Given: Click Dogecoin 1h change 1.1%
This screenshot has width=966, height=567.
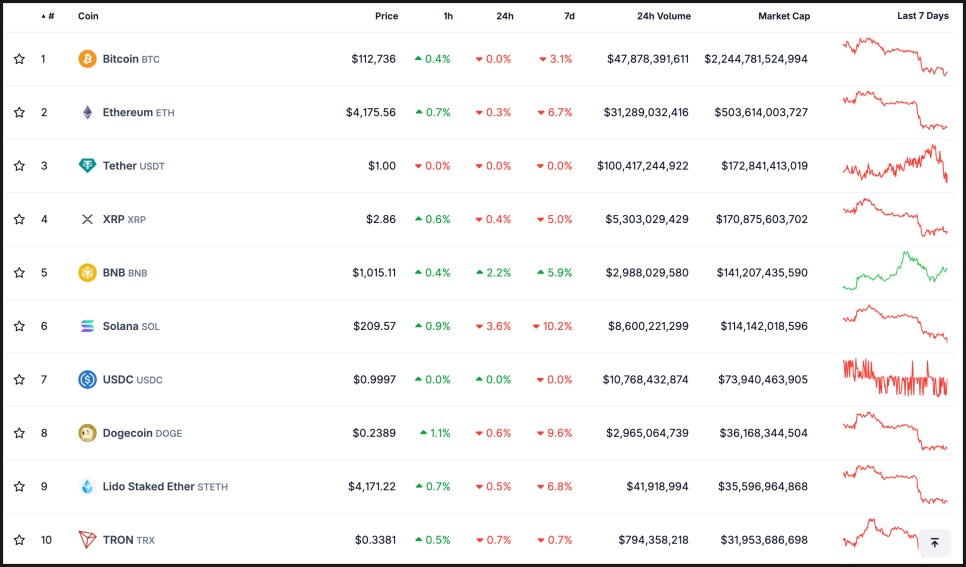Looking at the screenshot, I should tap(435, 433).
